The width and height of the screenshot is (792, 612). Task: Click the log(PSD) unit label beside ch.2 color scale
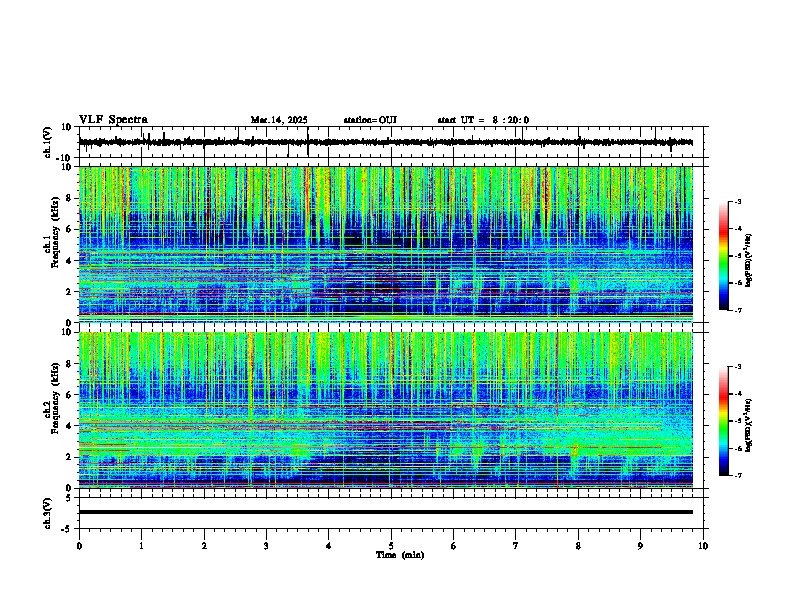[749, 425]
